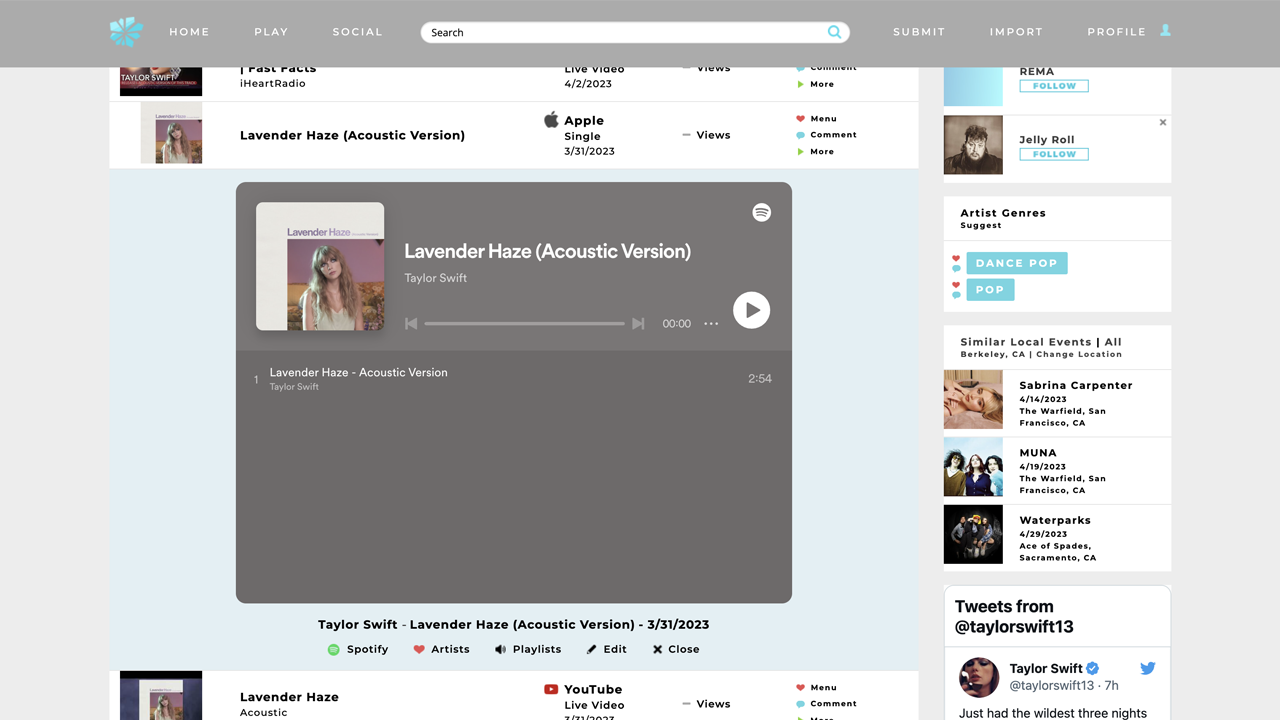The height and width of the screenshot is (720, 1280).
Task: Select track Lavender Haze - Acoustic Version
Action: pyautogui.click(x=514, y=379)
